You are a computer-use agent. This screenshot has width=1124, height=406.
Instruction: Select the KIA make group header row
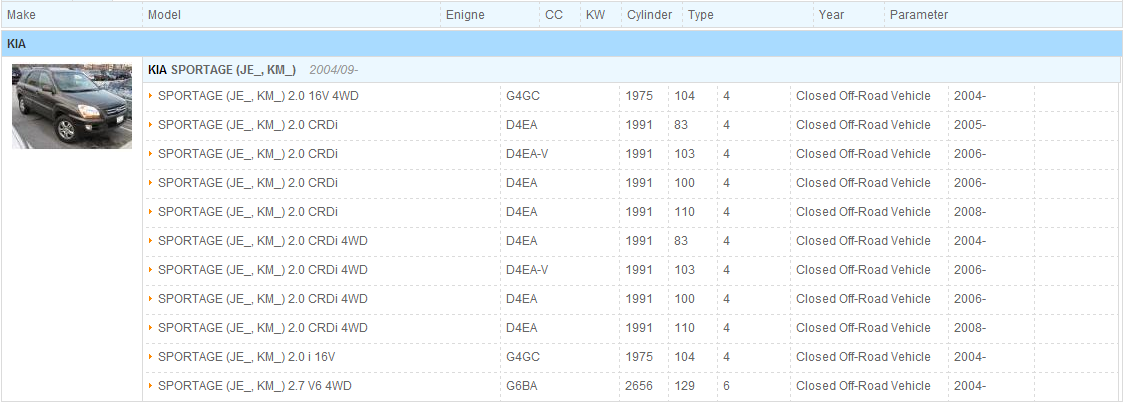[x=561, y=44]
